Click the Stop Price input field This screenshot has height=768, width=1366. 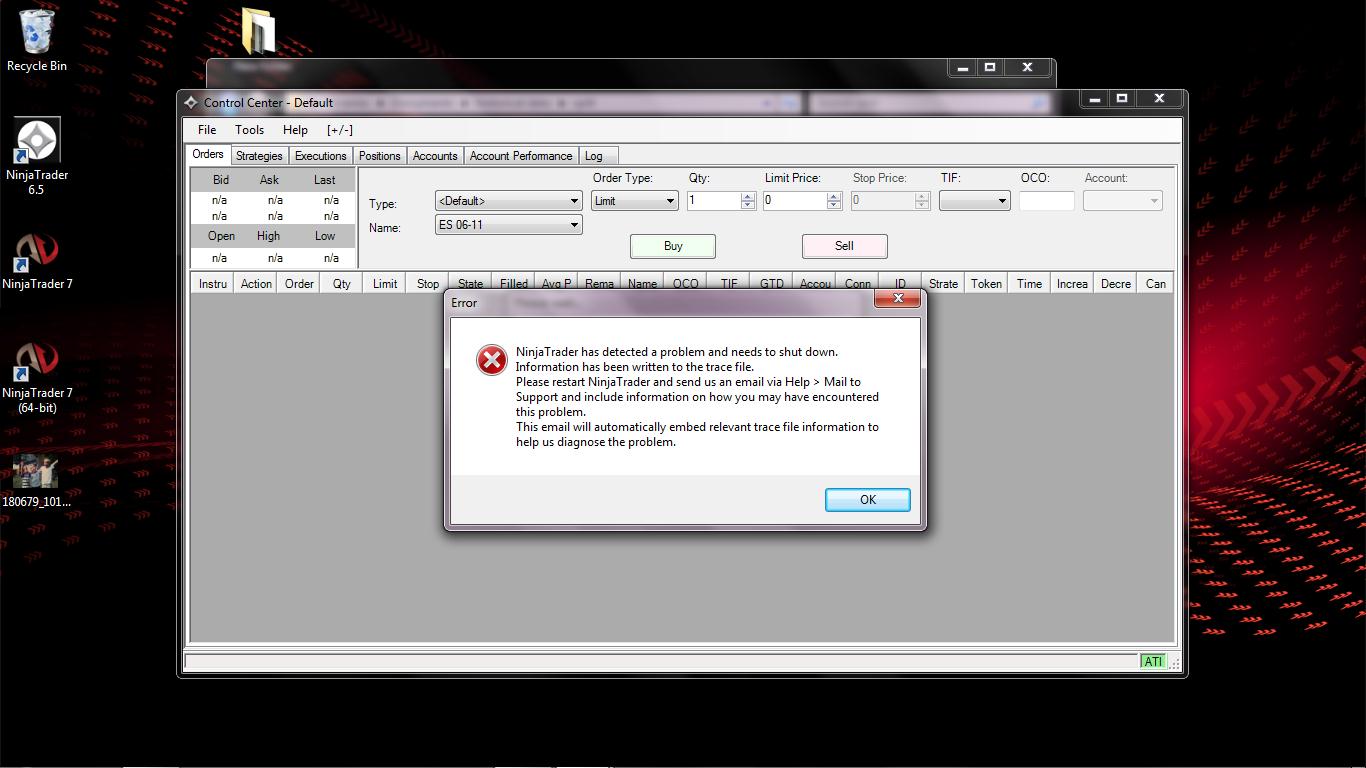(883, 201)
